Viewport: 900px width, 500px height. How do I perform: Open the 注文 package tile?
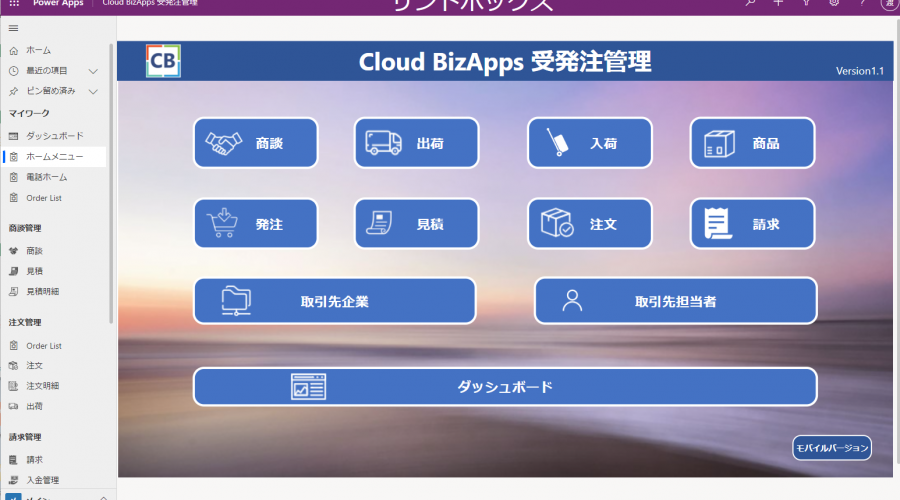pyautogui.click(x=589, y=224)
